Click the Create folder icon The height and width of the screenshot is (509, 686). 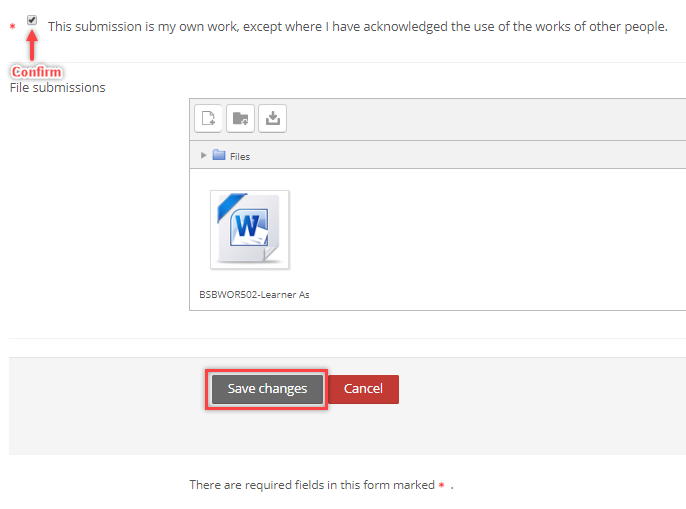[240, 119]
